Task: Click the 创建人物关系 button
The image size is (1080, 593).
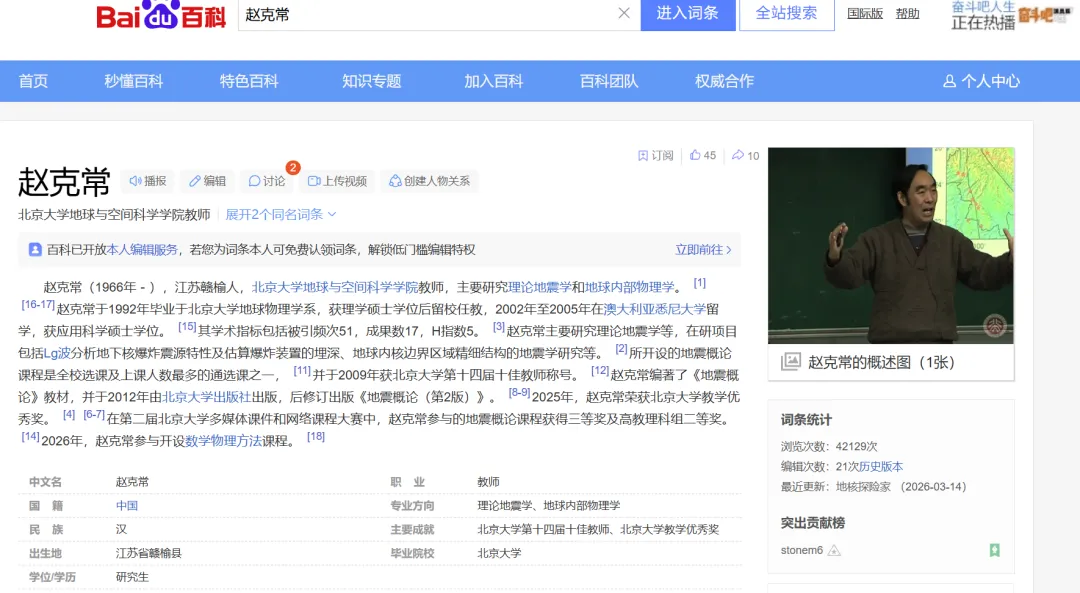Action: click(x=430, y=181)
